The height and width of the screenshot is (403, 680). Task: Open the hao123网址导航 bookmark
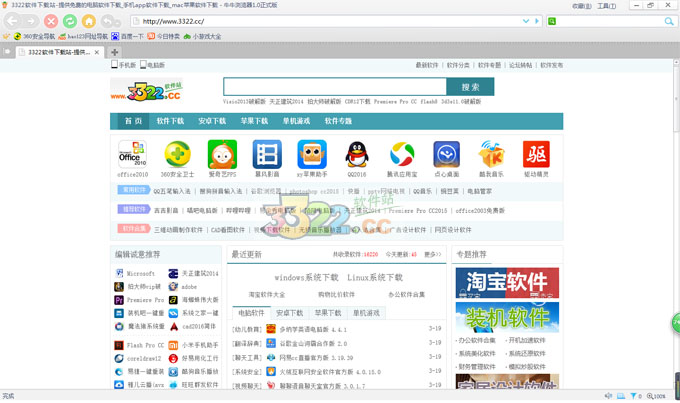83,36
